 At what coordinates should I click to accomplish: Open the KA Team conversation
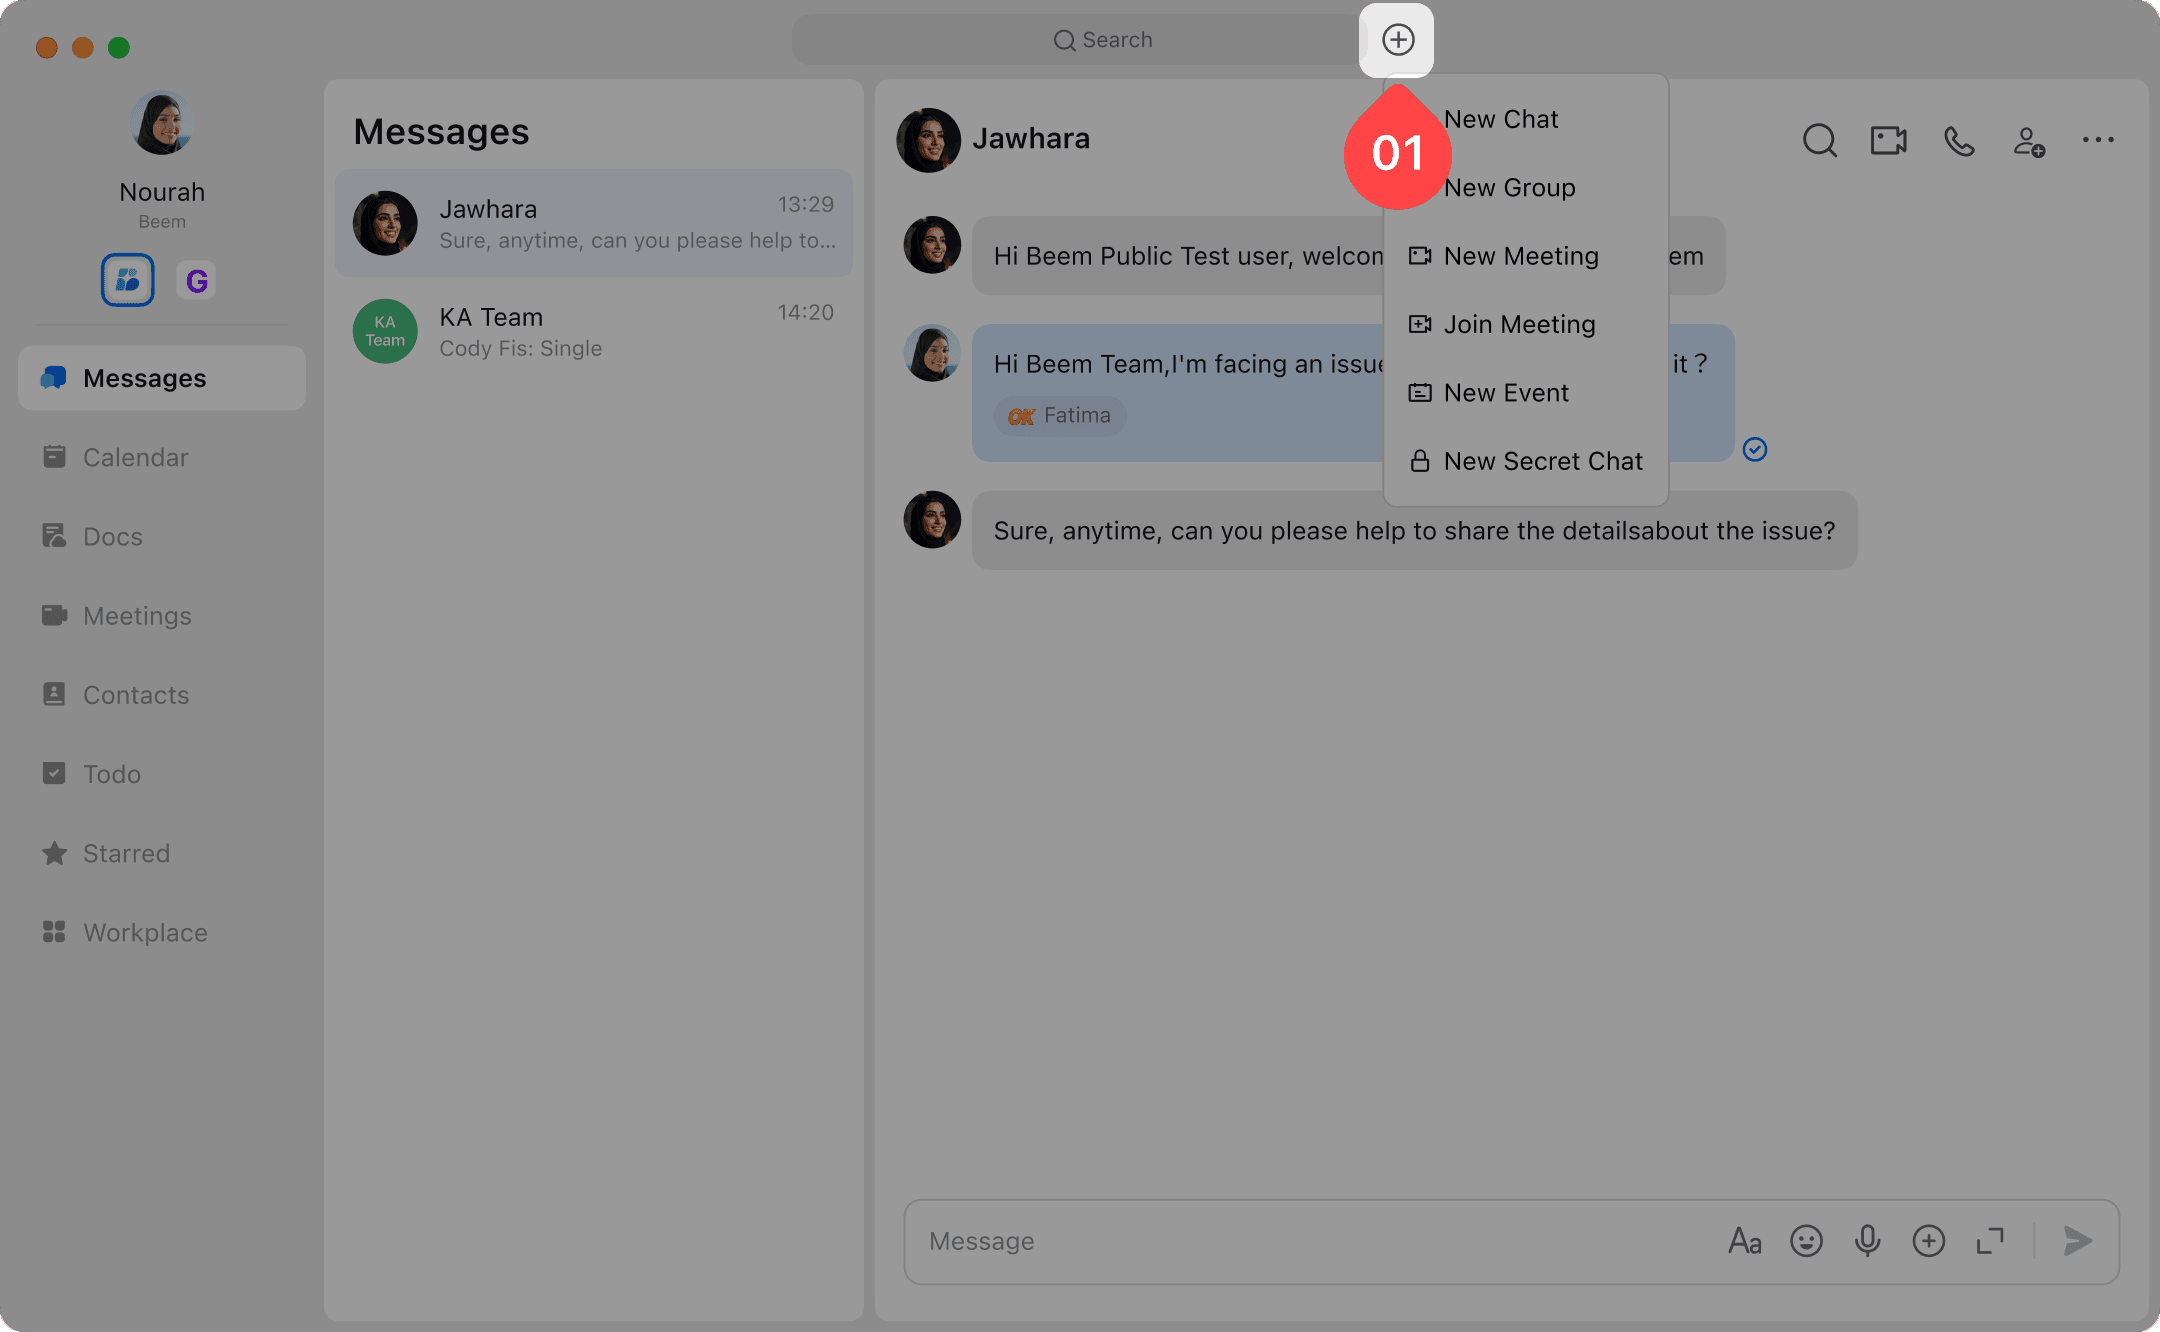[x=593, y=331]
